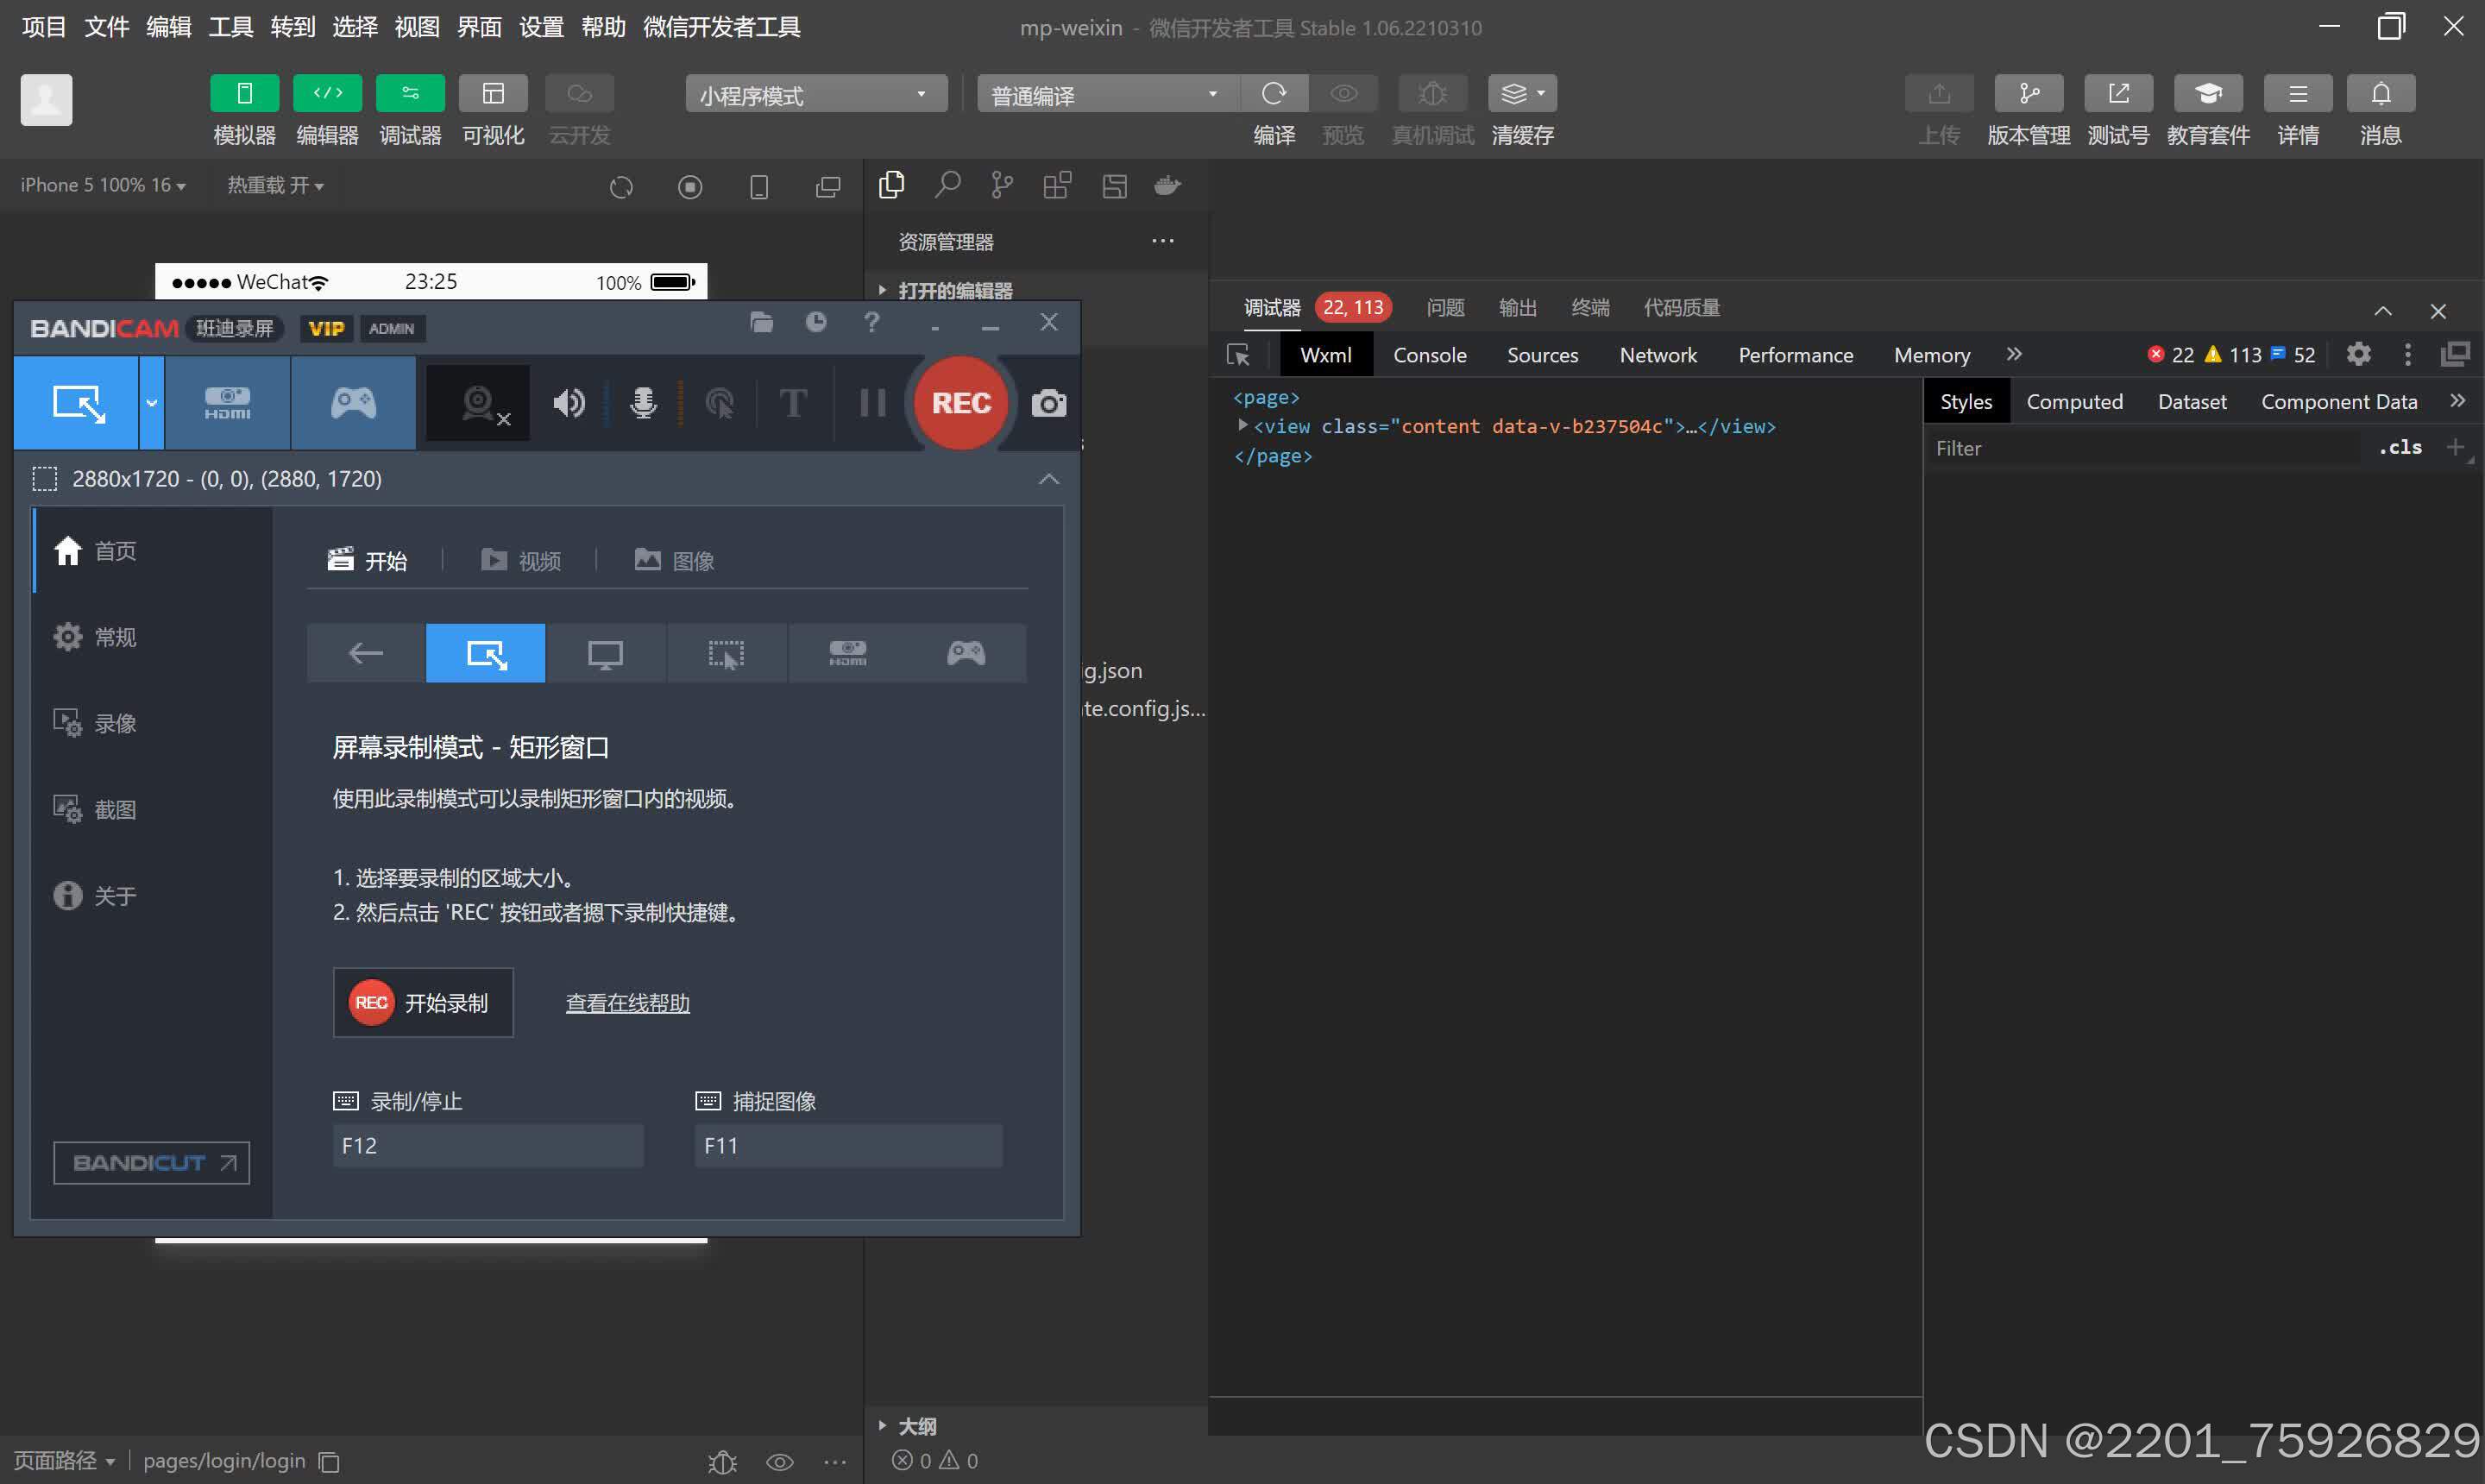
Task: Click the 录制/停止 hotkey F12 field
Action: [487, 1145]
